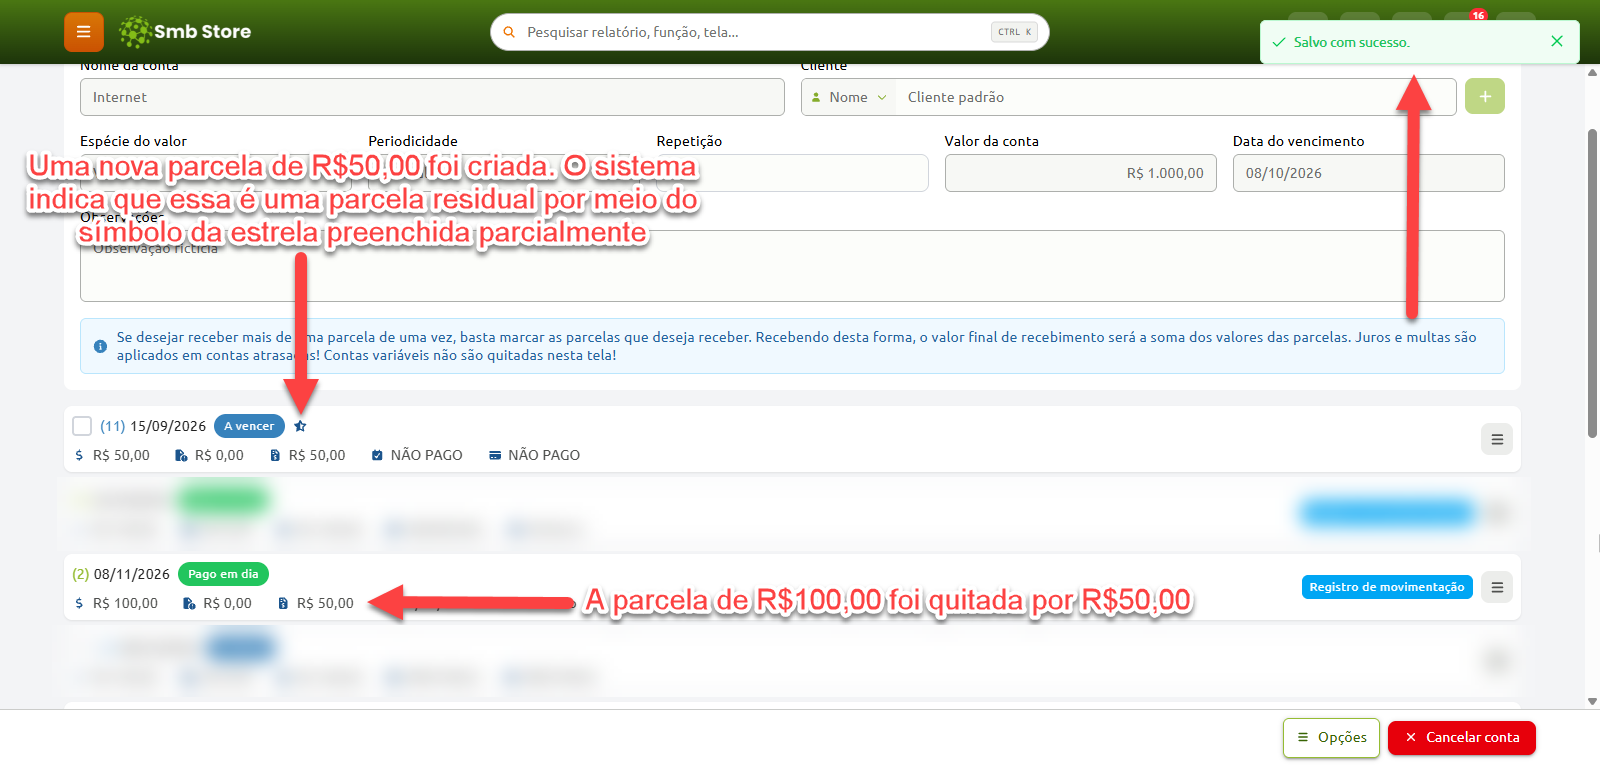Screen dimensions: 1600x765
Task: Click the Nome da conta field showing Internet
Action: [x=432, y=97]
